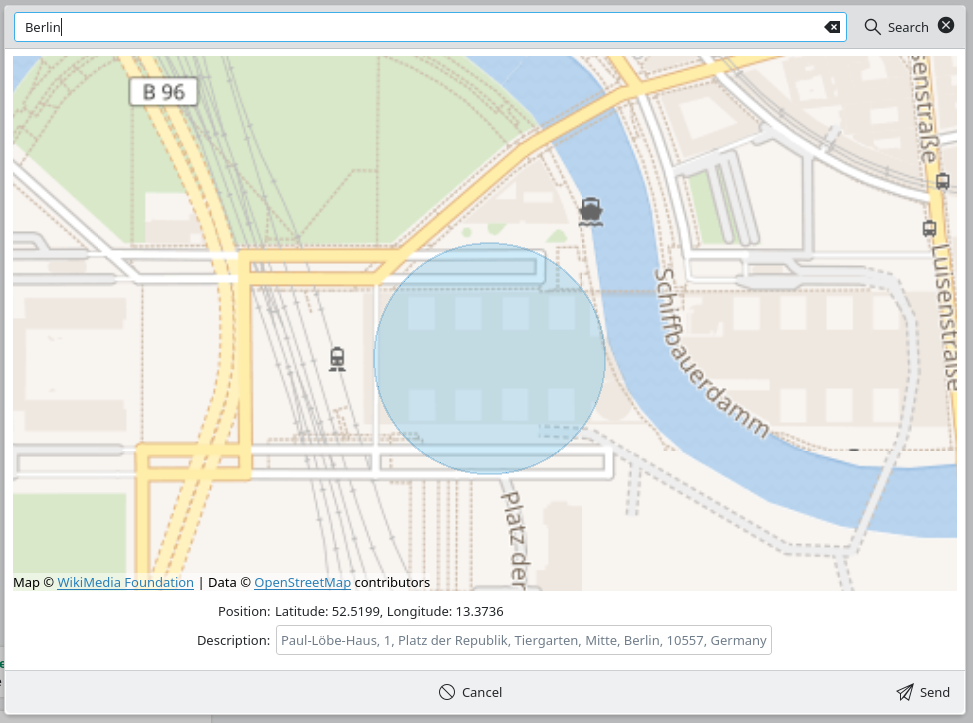Click the highlighted blue circle on the map
This screenshot has width=973, height=723.
[489, 357]
